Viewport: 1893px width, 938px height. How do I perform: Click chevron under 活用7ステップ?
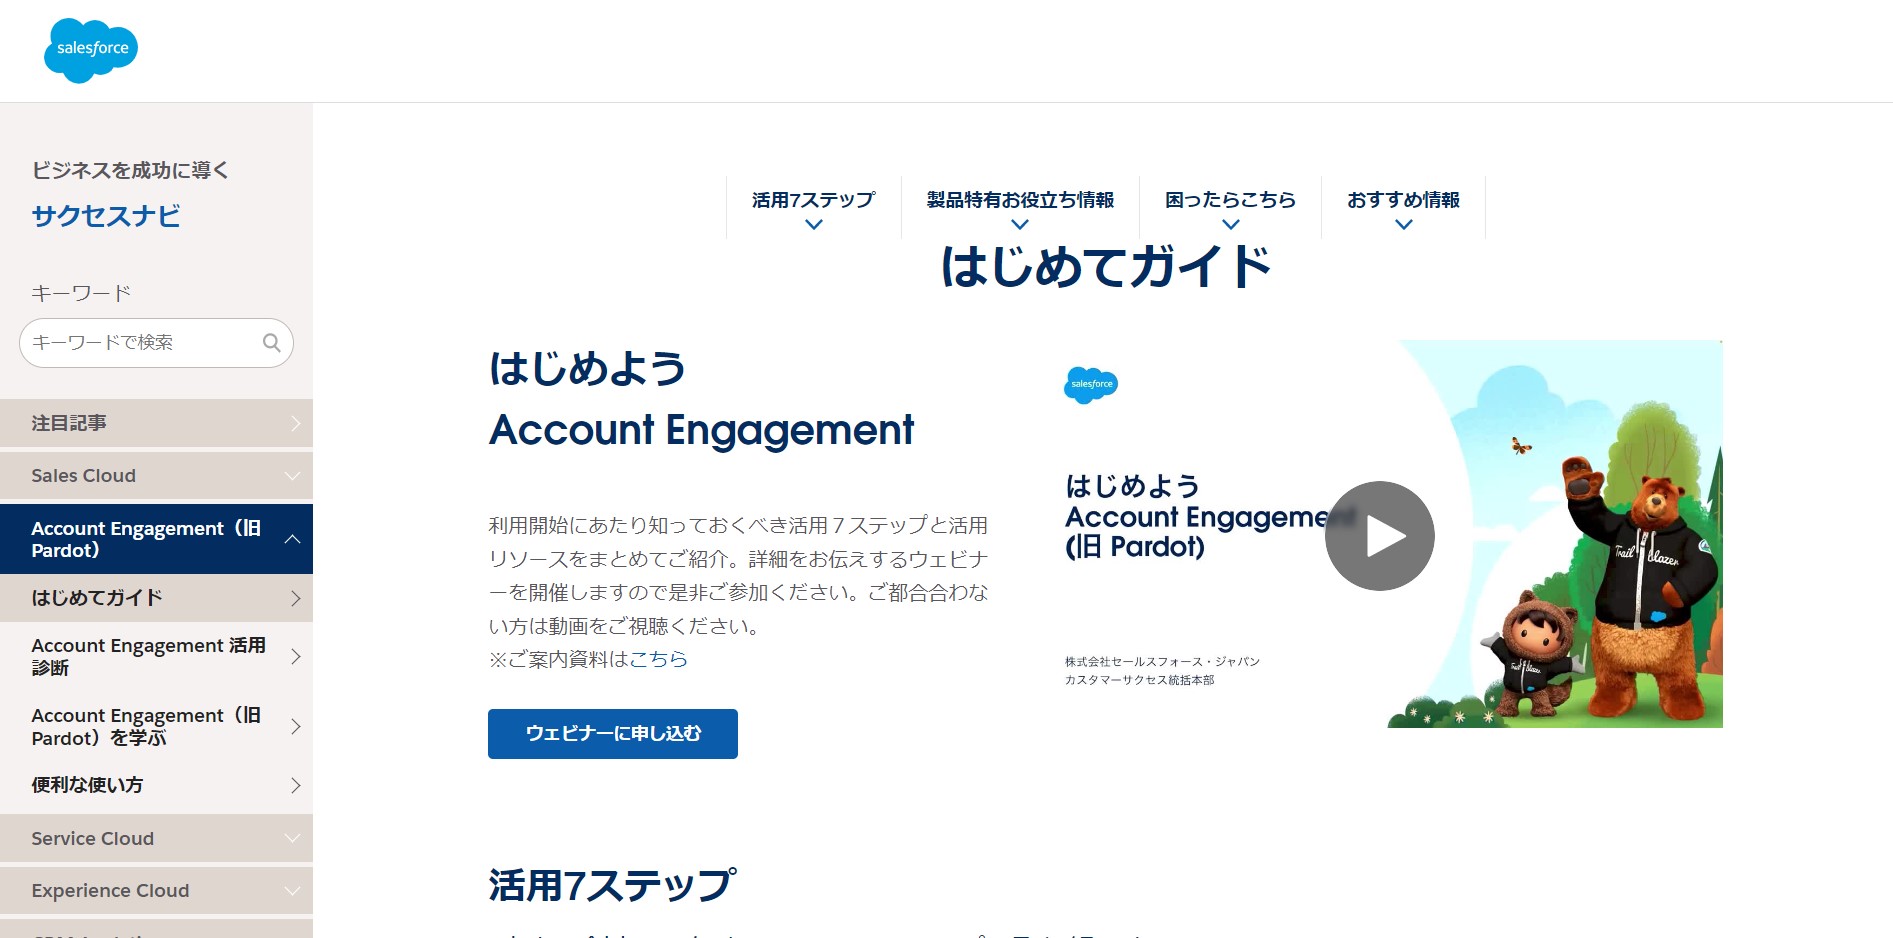[x=814, y=225]
